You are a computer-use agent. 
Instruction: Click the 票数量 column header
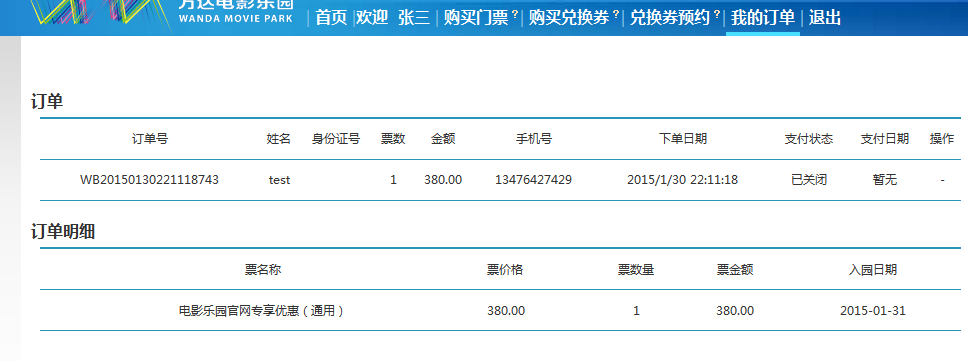click(x=636, y=270)
